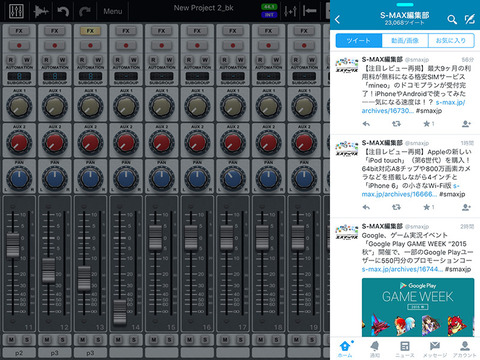480x360 pixels.
Task: Arm record on channel 14
Action: click(x=126, y=45)
